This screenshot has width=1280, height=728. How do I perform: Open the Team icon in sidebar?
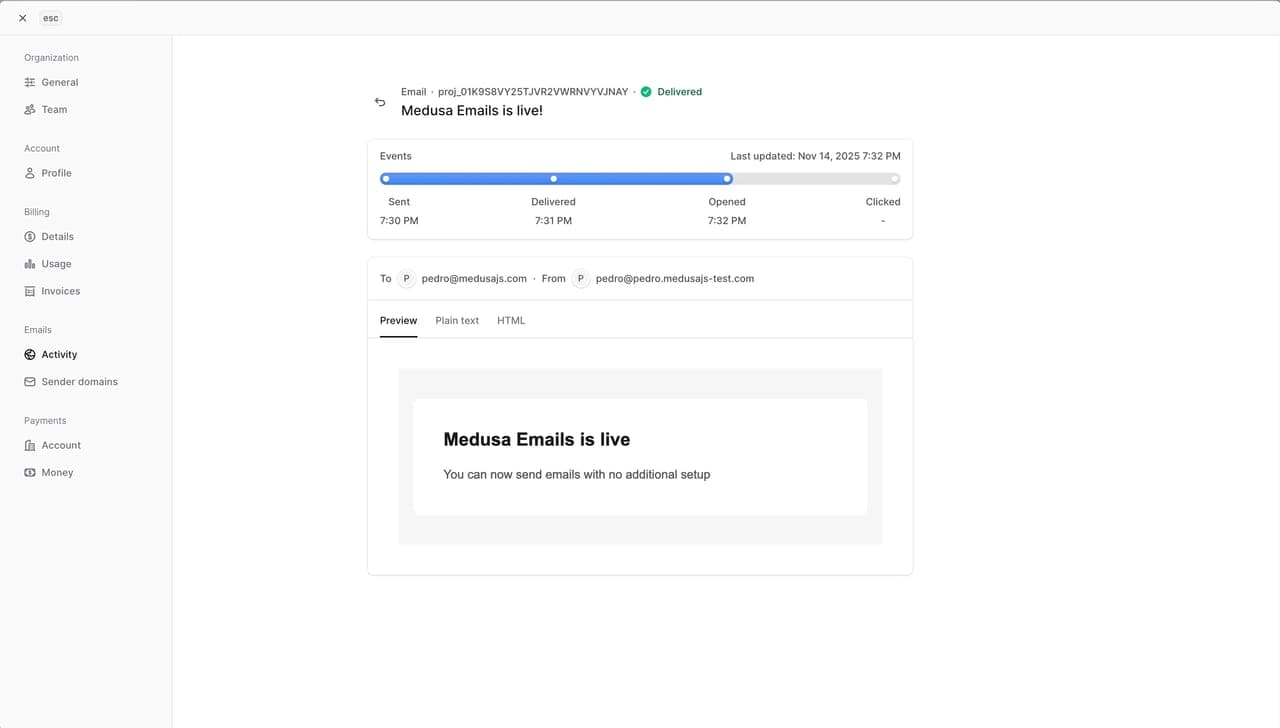[30, 109]
